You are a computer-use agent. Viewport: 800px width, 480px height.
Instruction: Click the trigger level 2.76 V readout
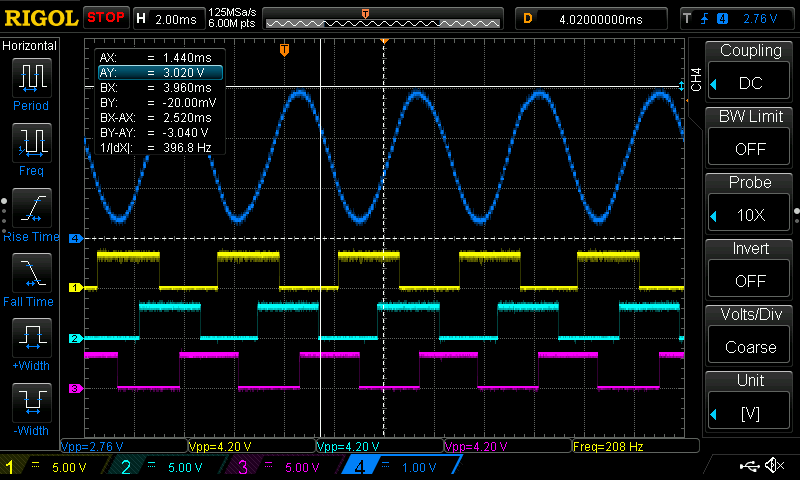760,19
